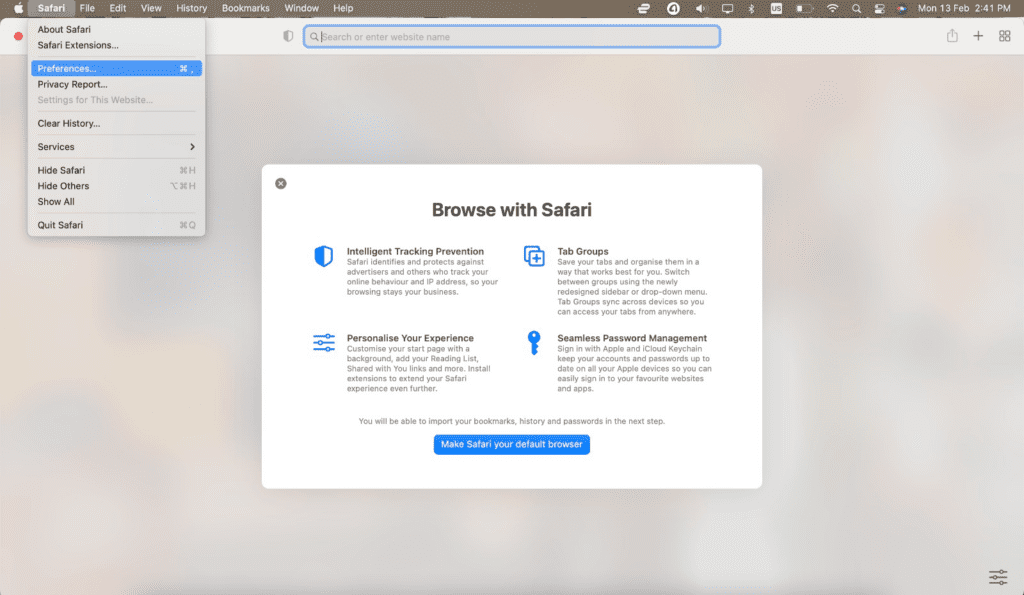Viewport: 1024px width, 595px height.
Task: Click the Tab Groups feature icon
Action: tap(534, 256)
